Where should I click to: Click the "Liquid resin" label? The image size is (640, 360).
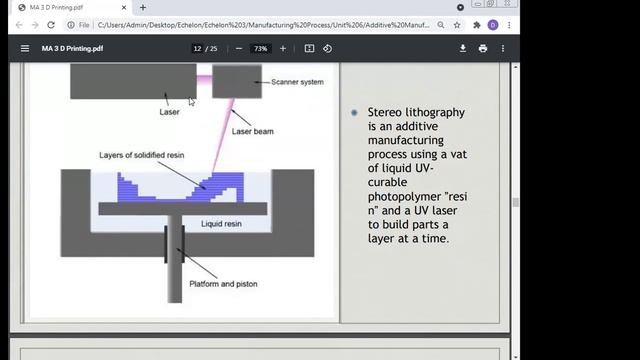point(221,224)
